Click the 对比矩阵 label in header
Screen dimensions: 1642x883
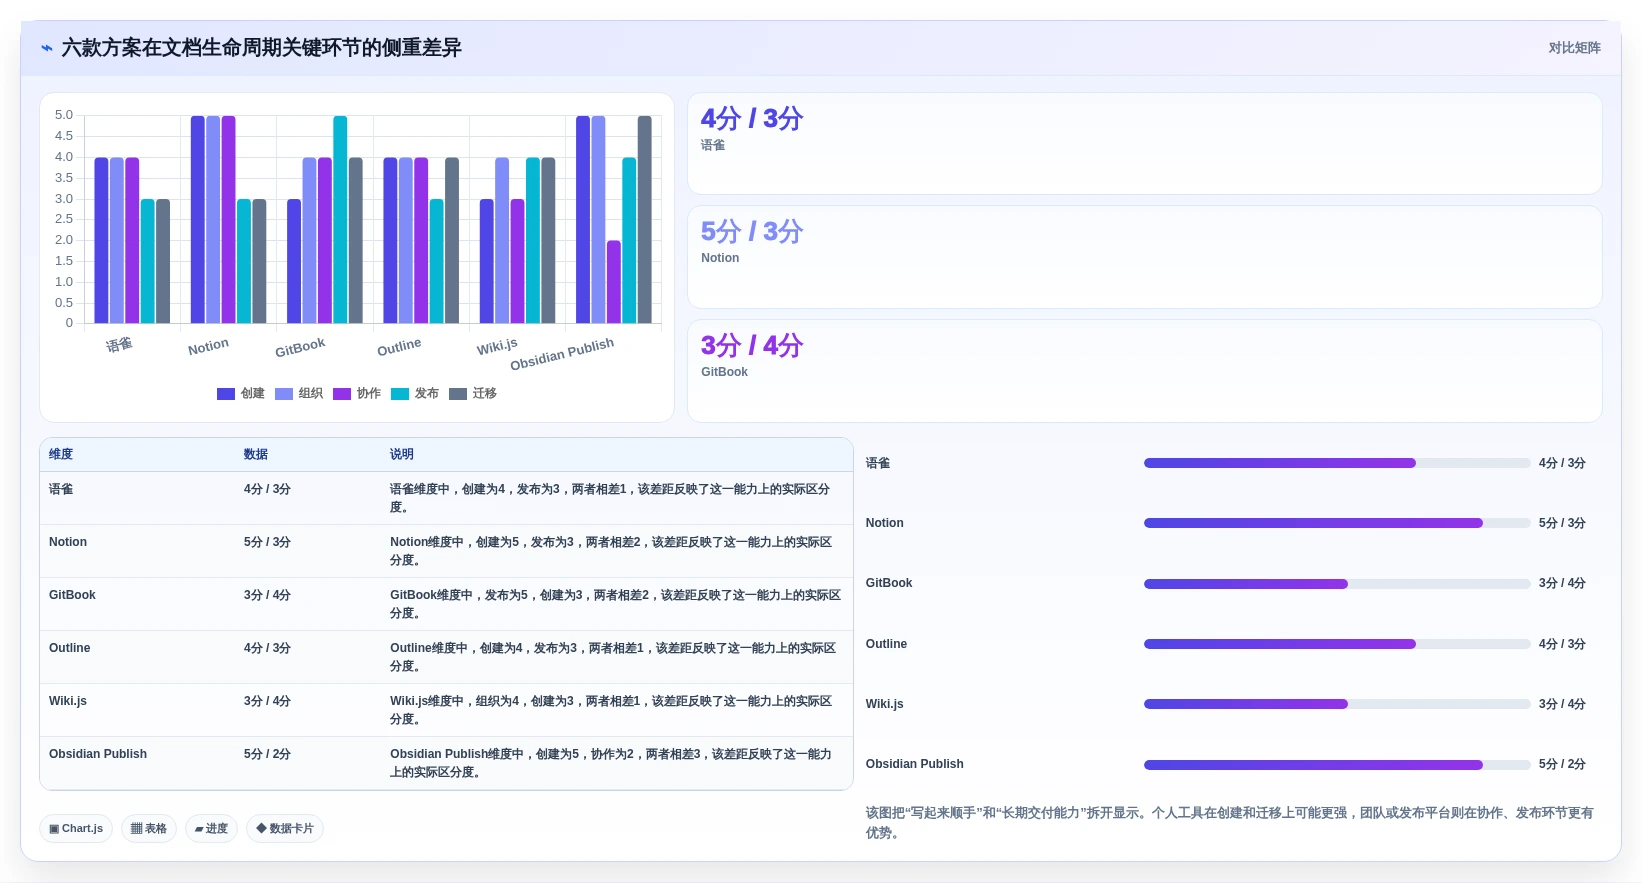pos(1574,48)
